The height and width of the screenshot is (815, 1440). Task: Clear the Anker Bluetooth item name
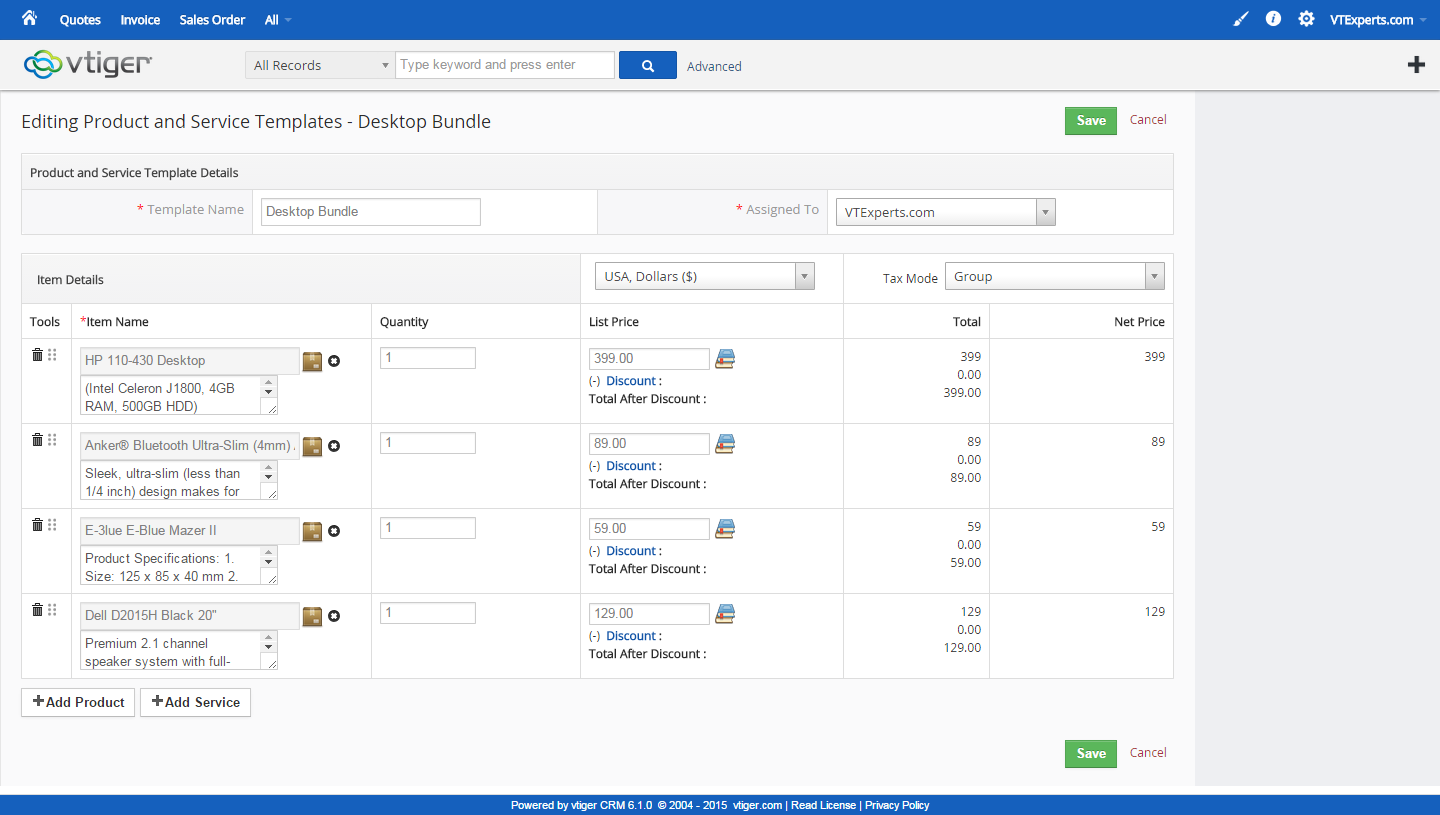pyautogui.click(x=334, y=446)
